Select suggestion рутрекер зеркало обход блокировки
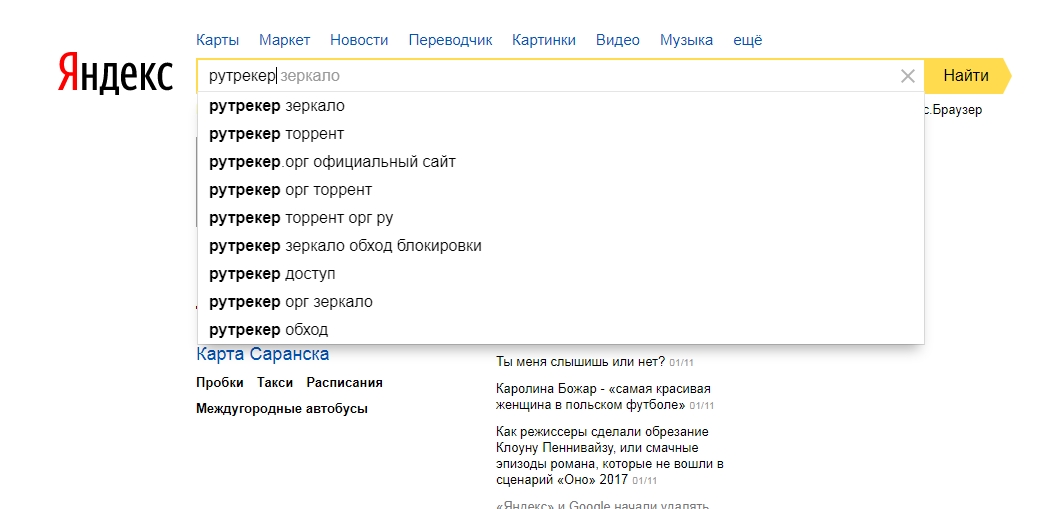Viewport: 1062px width, 509px height. [x=561, y=246]
